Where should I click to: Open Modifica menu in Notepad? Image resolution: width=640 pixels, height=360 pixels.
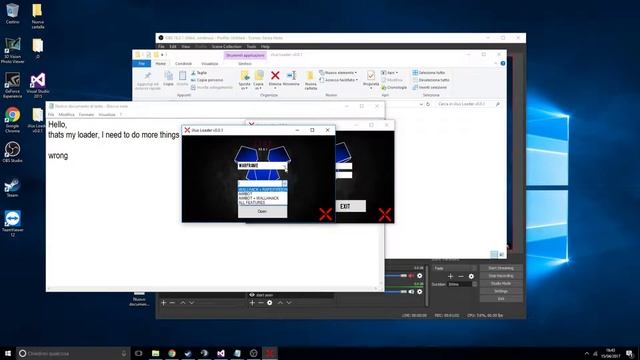click(x=66, y=115)
